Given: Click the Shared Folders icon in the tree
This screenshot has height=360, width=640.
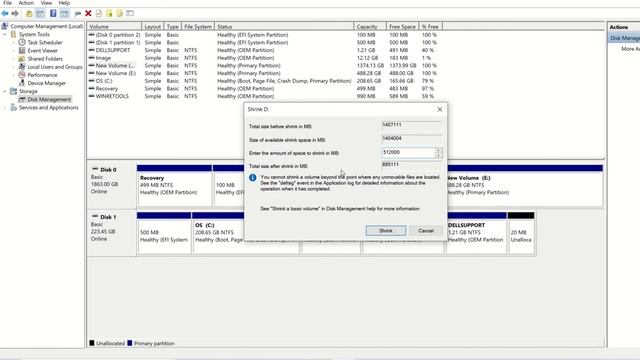Looking at the screenshot, I should click(22, 59).
